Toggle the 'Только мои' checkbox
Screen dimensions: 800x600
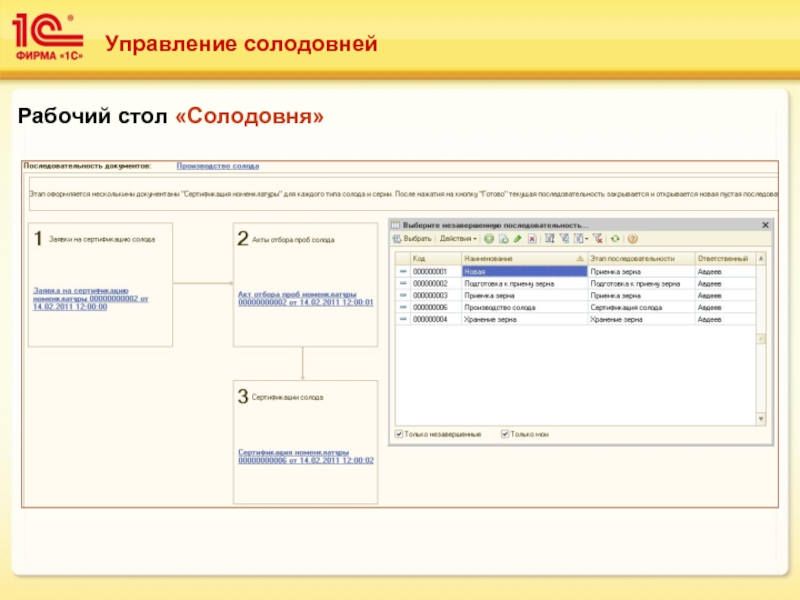point(506,434)
